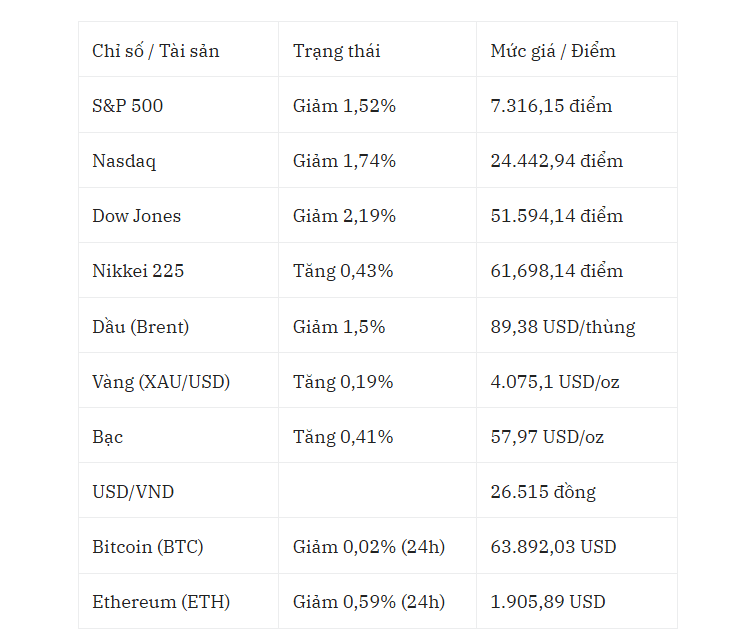Click the Nasdaq index name cell
This screenshot has width=755, height=644.
[124, 161]
